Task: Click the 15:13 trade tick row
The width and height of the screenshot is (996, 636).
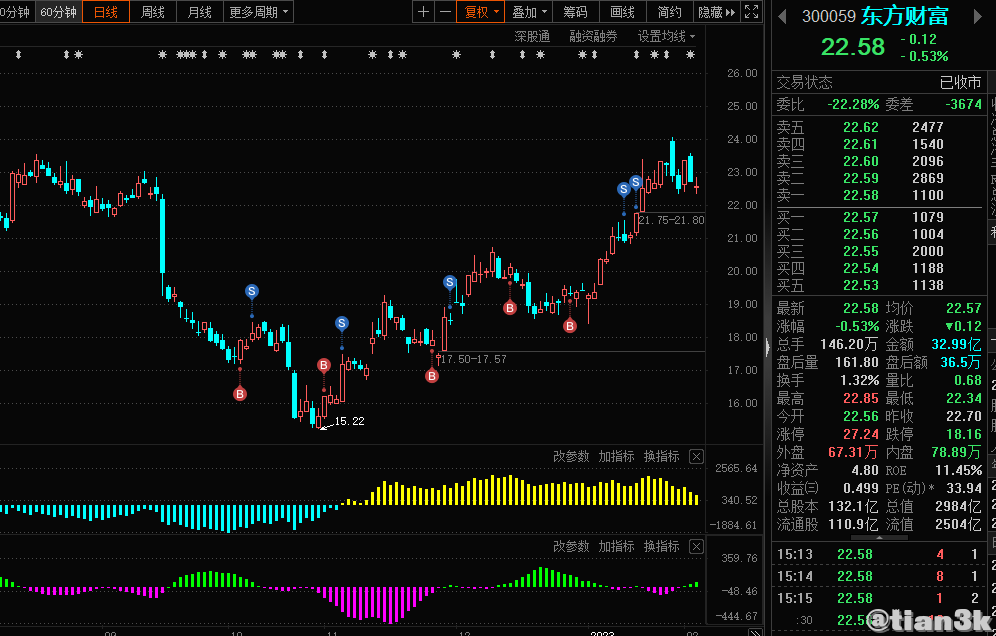Action: (878, 554)
